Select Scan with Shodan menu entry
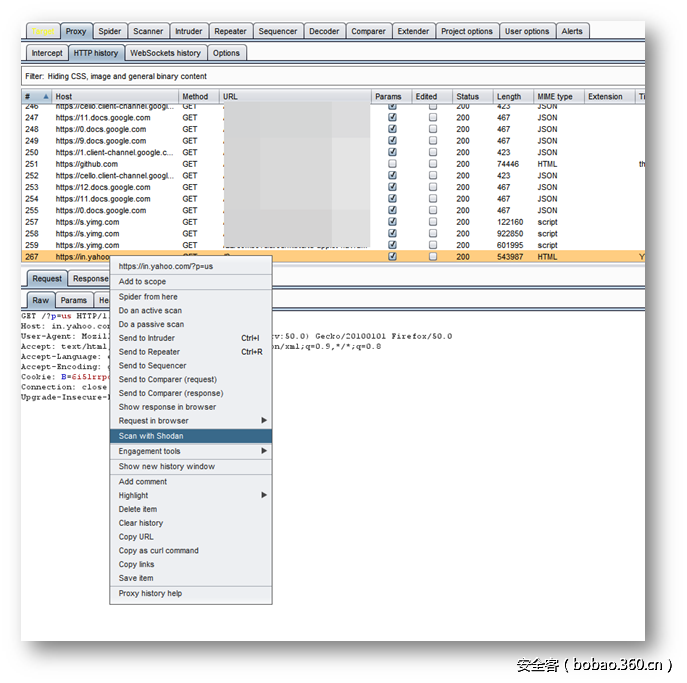687x683 pixels. [x=190, y=436]
